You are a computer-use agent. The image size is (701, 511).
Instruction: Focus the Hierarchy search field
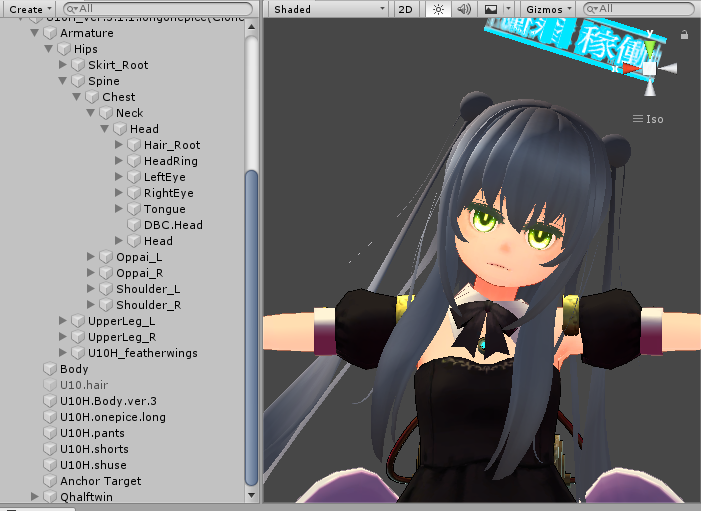(x=158, y=8)
